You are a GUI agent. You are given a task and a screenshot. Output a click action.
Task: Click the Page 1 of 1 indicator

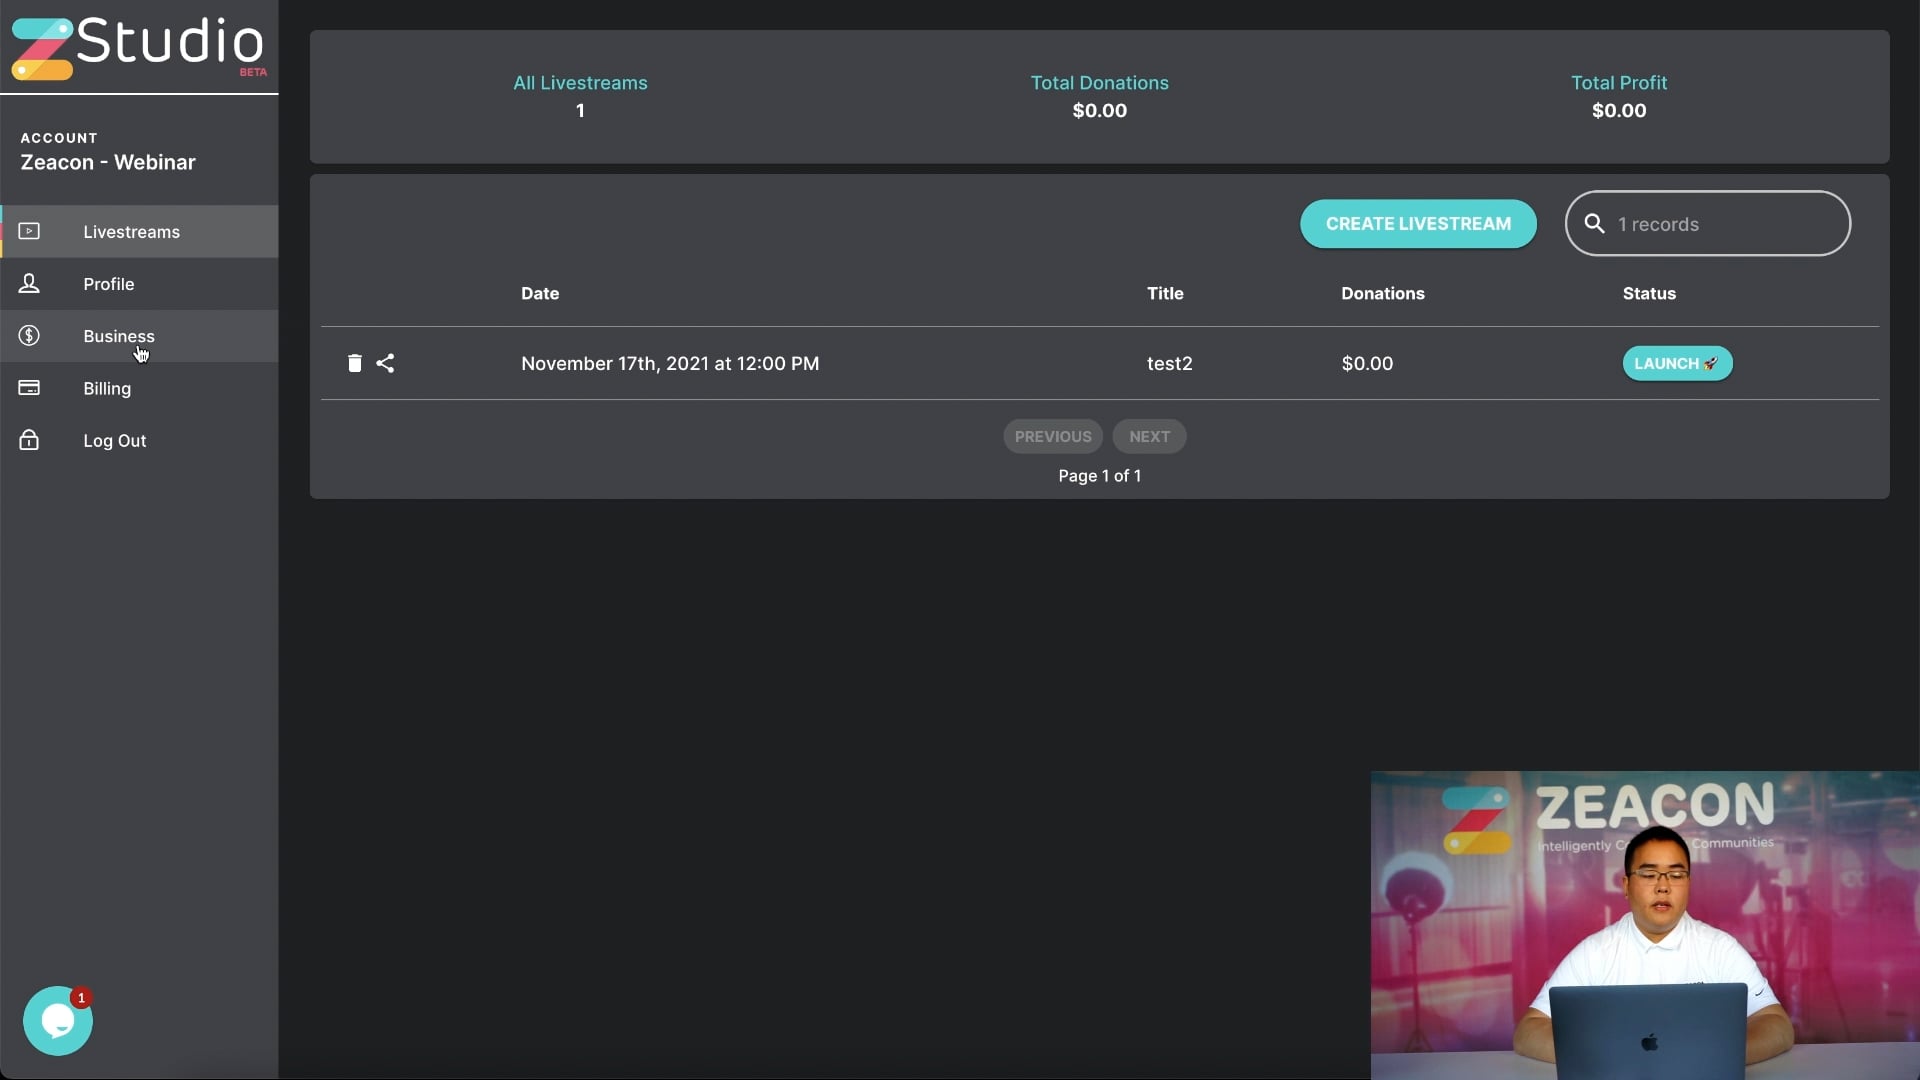1099,476
